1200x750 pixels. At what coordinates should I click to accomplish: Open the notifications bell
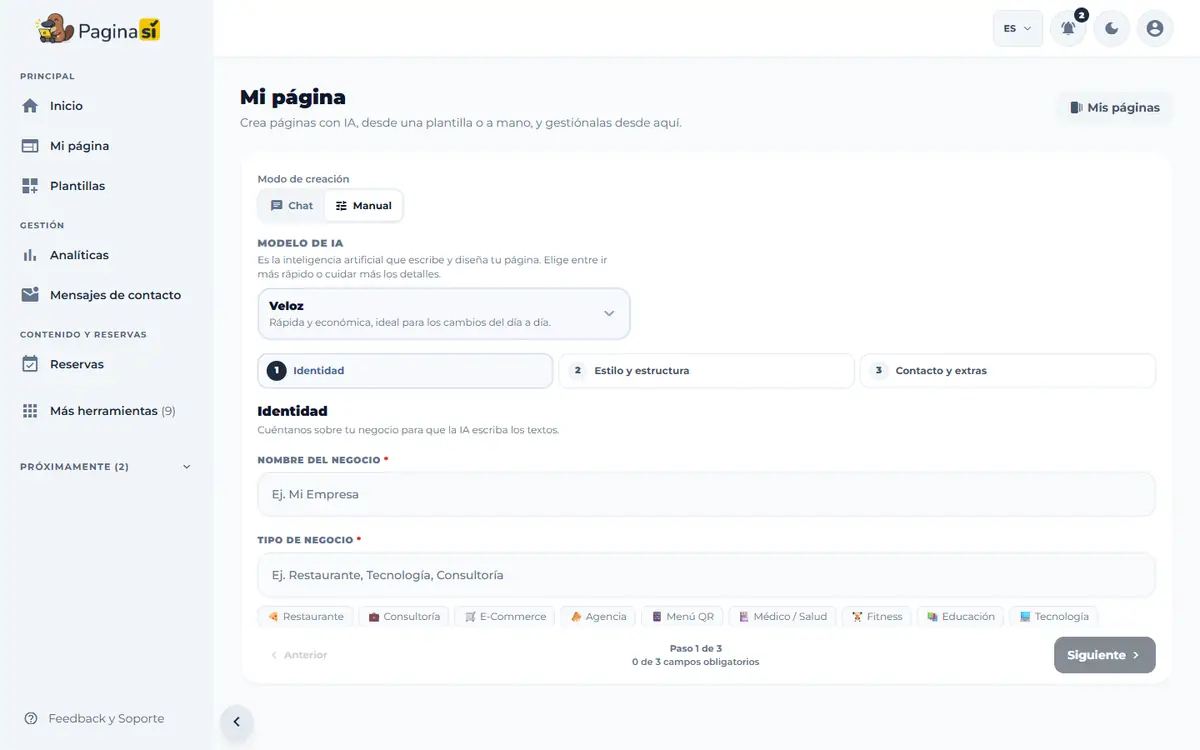[x=1068, y=28]
